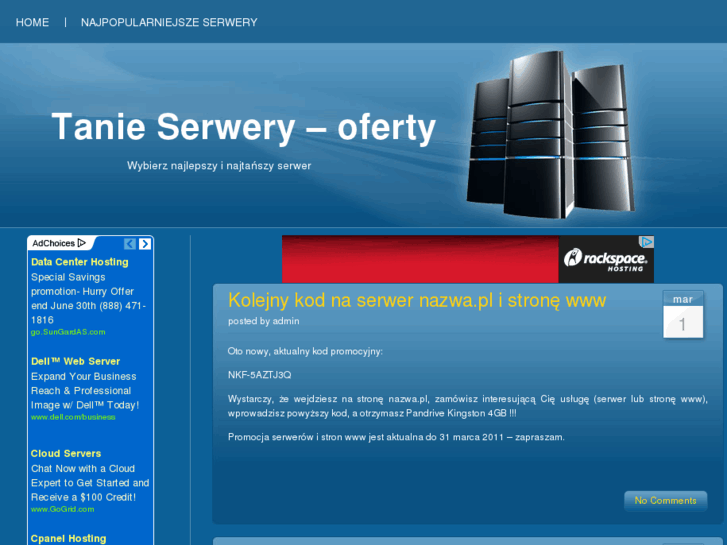This screenshot has height=545, width=727.
Task: Click the server towers header image
Action: coord(551,135)
